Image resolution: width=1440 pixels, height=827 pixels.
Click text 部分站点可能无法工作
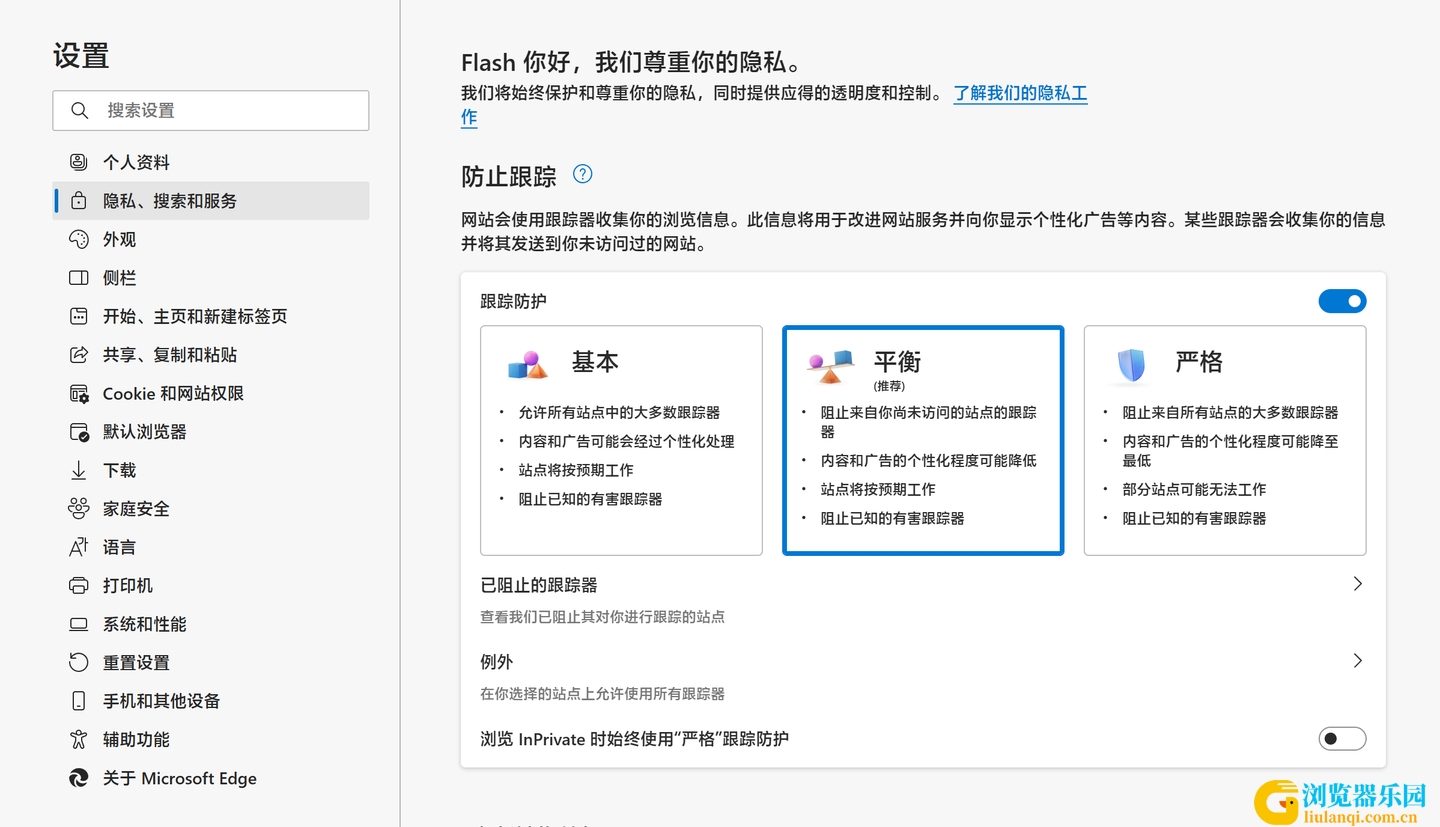coord(1194,490)
